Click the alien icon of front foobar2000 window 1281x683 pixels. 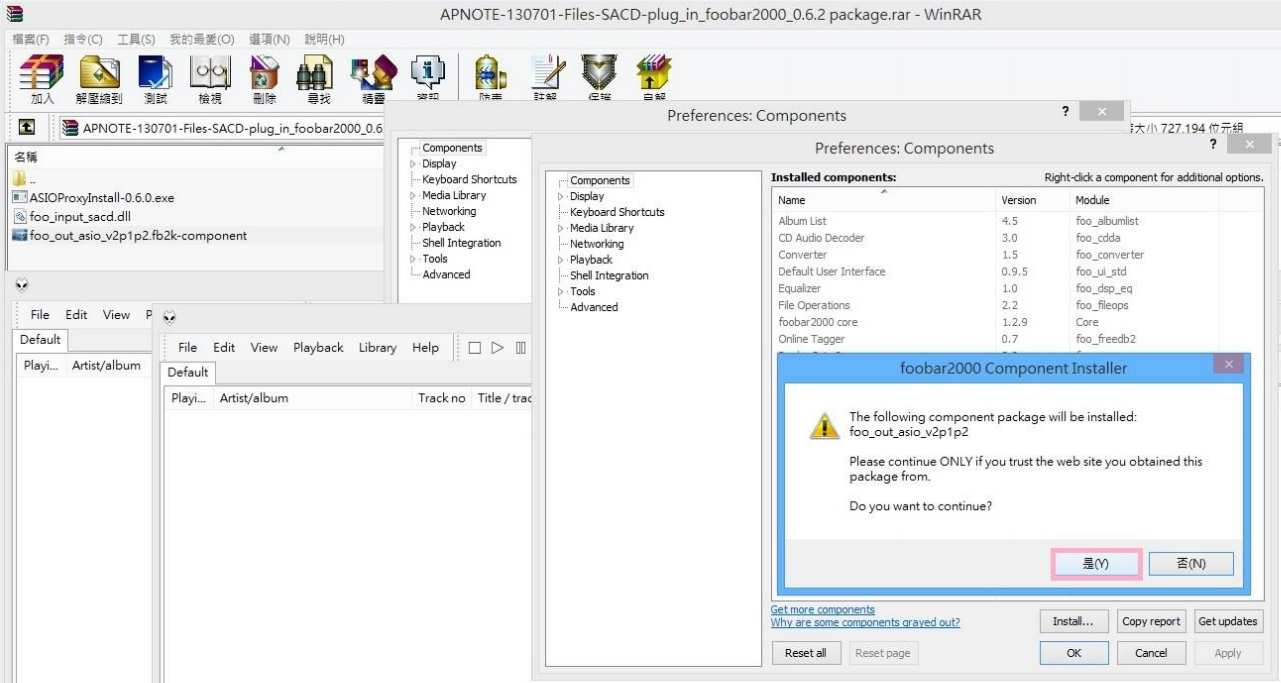[x=170, y=317]
